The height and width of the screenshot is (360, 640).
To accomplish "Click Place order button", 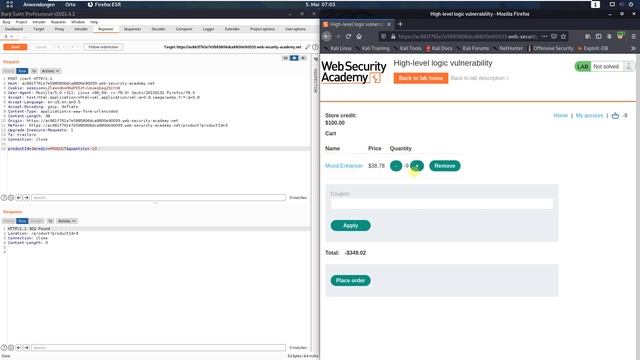I will (x=350, y=280).
